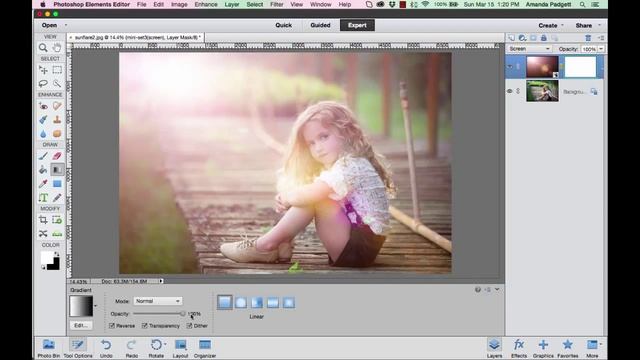Select the Content-Aware Move tool

pyautogui.click(x=43, y=234)
